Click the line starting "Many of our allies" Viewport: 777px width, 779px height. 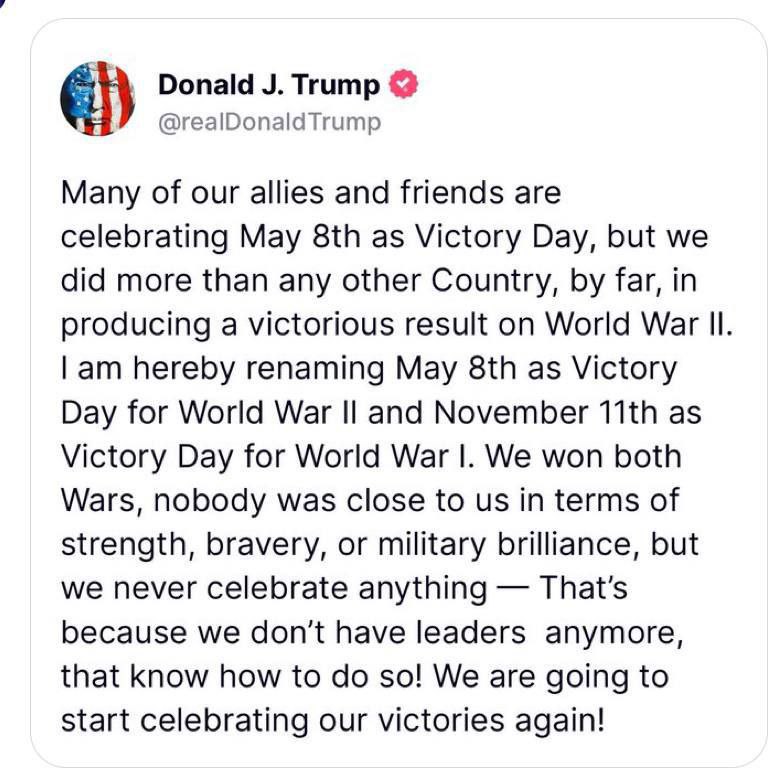(311, 193)
